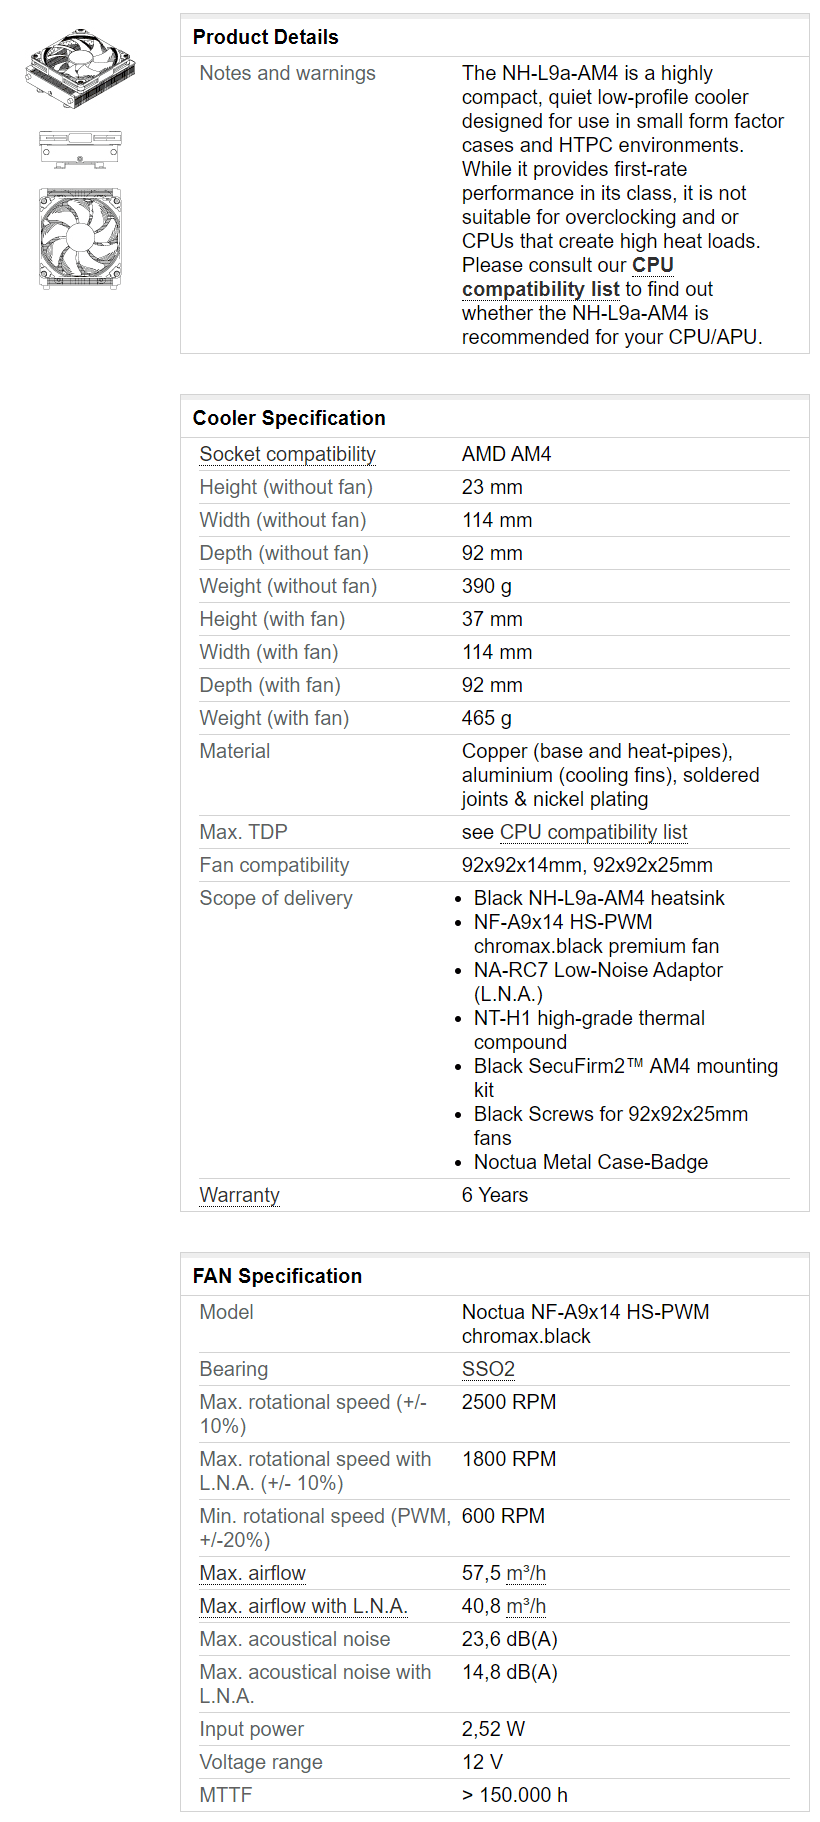Click the 6 Years warranty value

tap(495, 1195)
